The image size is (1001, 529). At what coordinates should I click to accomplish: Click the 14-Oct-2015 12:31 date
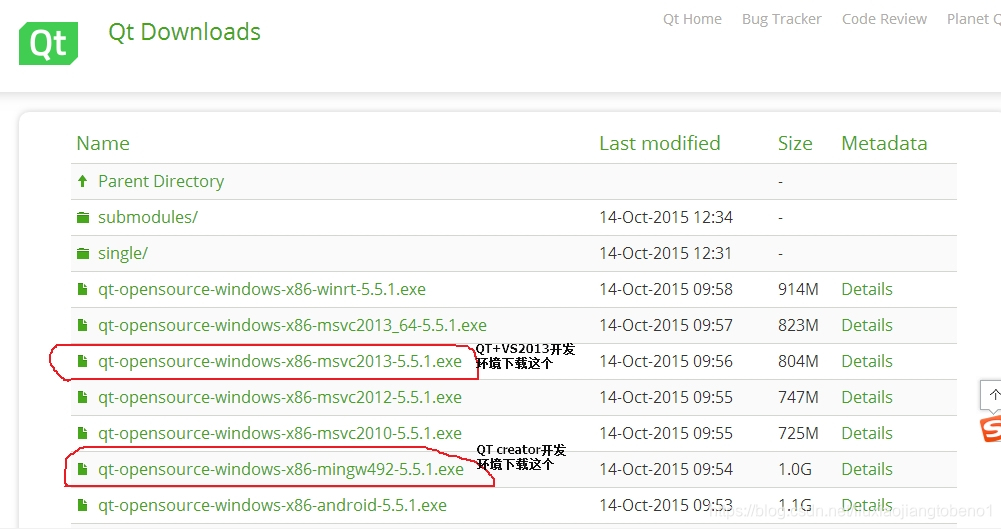point(666,253)
